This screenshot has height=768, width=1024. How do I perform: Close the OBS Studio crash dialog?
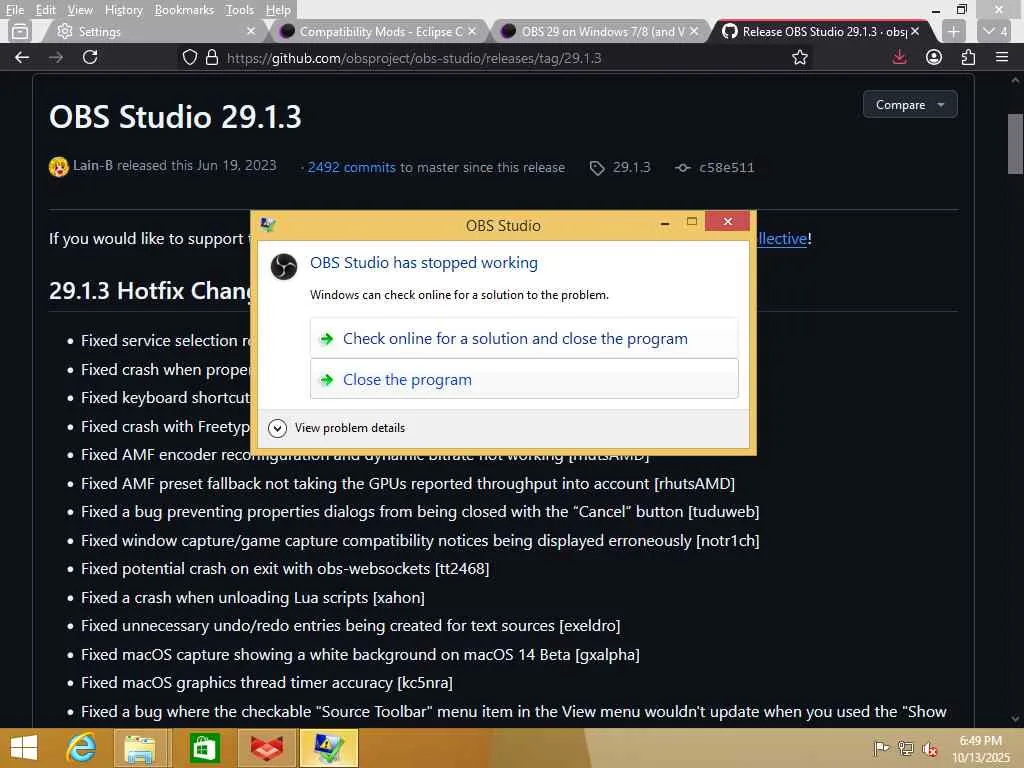728,222
